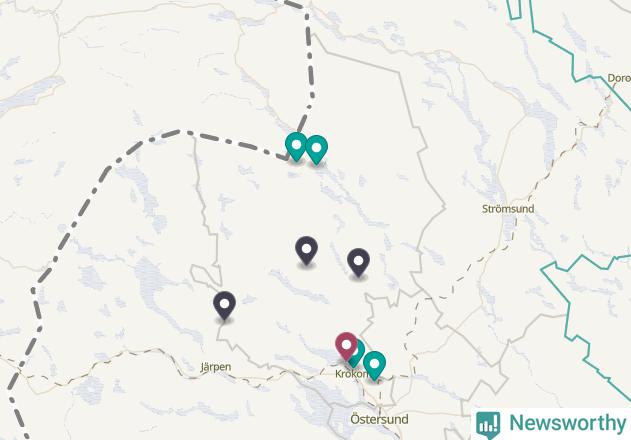
Task: Click the long lake between the dark markers
Action: (x=299, y=287)
